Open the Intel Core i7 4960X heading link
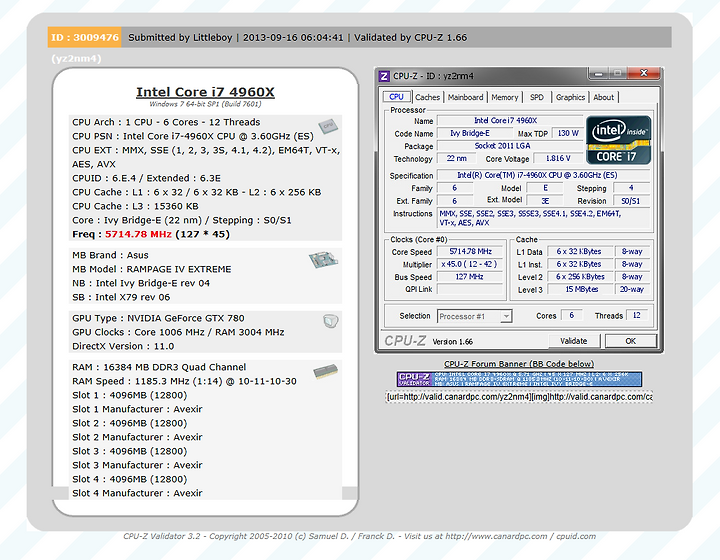 pos(205,92)
